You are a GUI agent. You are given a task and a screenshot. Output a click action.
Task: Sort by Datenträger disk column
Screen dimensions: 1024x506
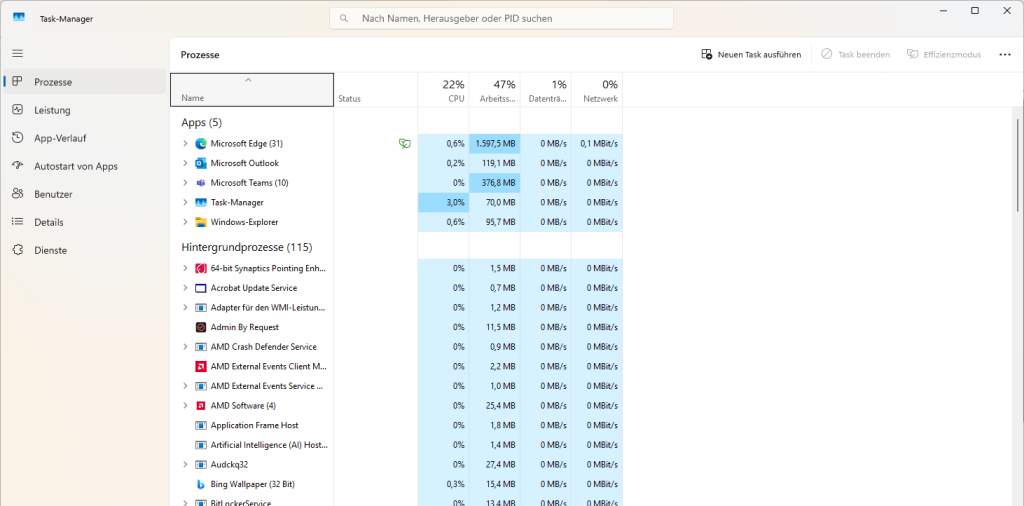(x=546, y=89)
